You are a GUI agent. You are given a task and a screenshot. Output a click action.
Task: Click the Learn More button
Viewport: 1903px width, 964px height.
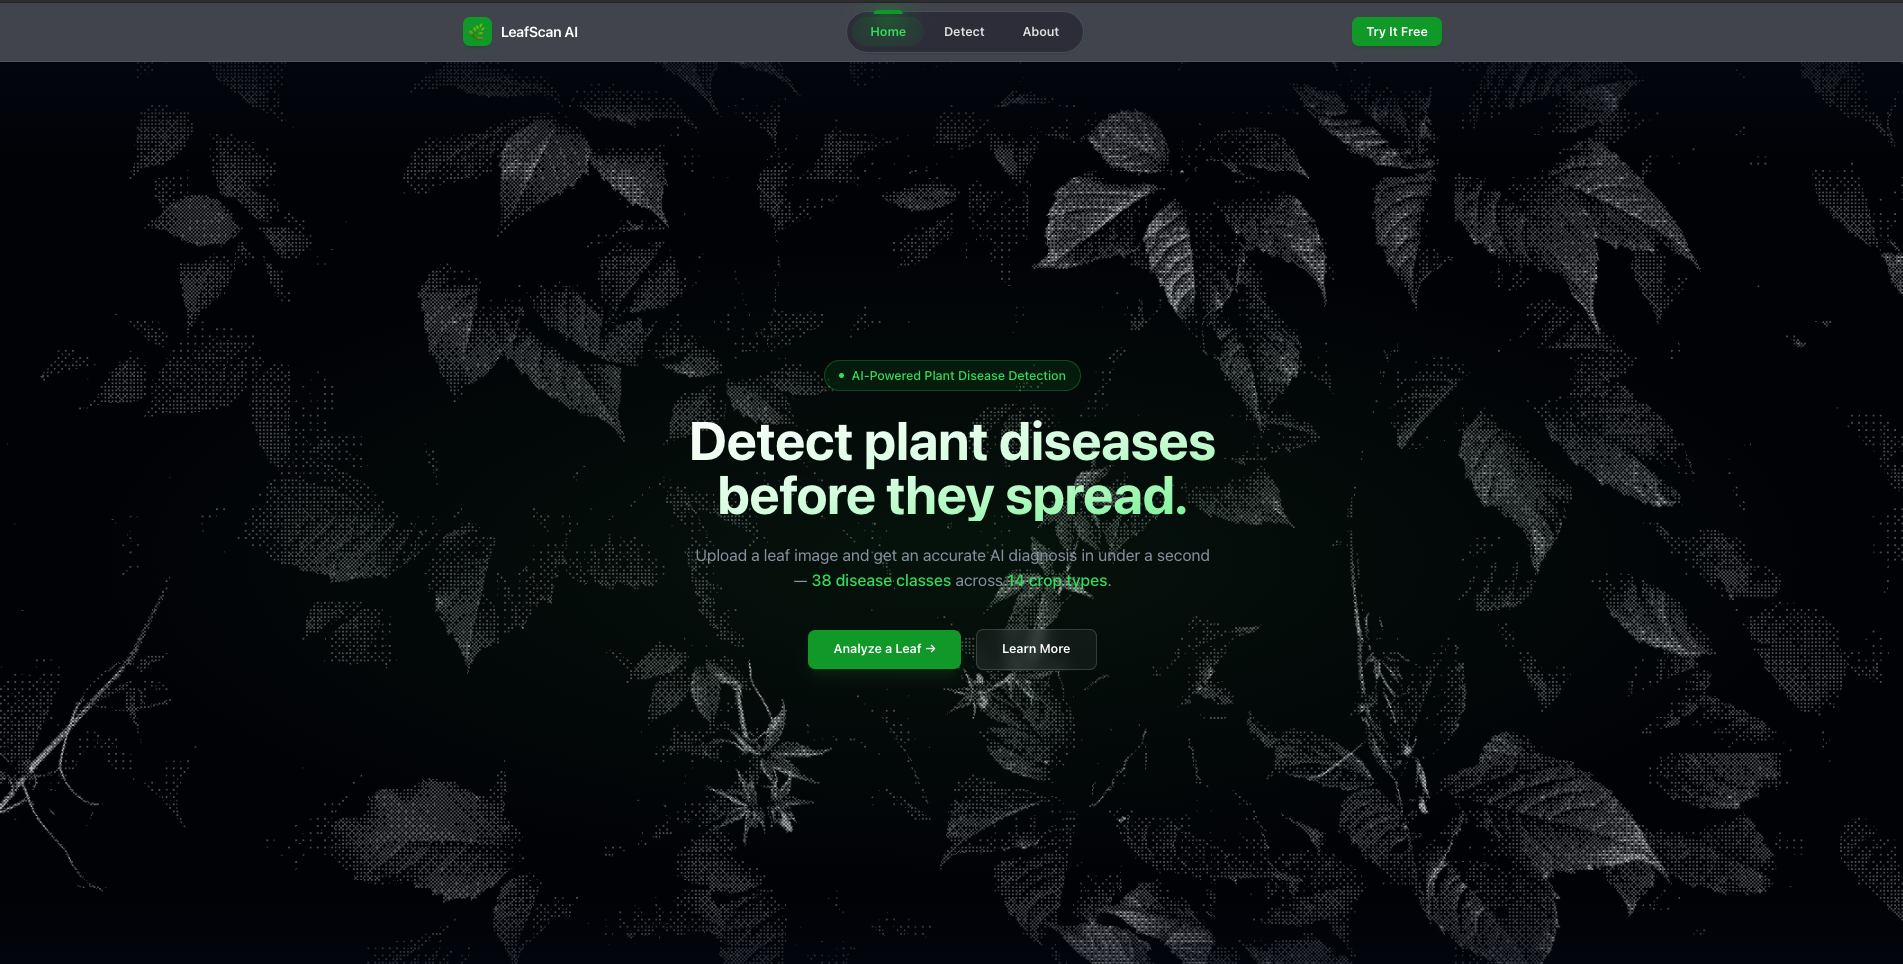[1036, 649]
